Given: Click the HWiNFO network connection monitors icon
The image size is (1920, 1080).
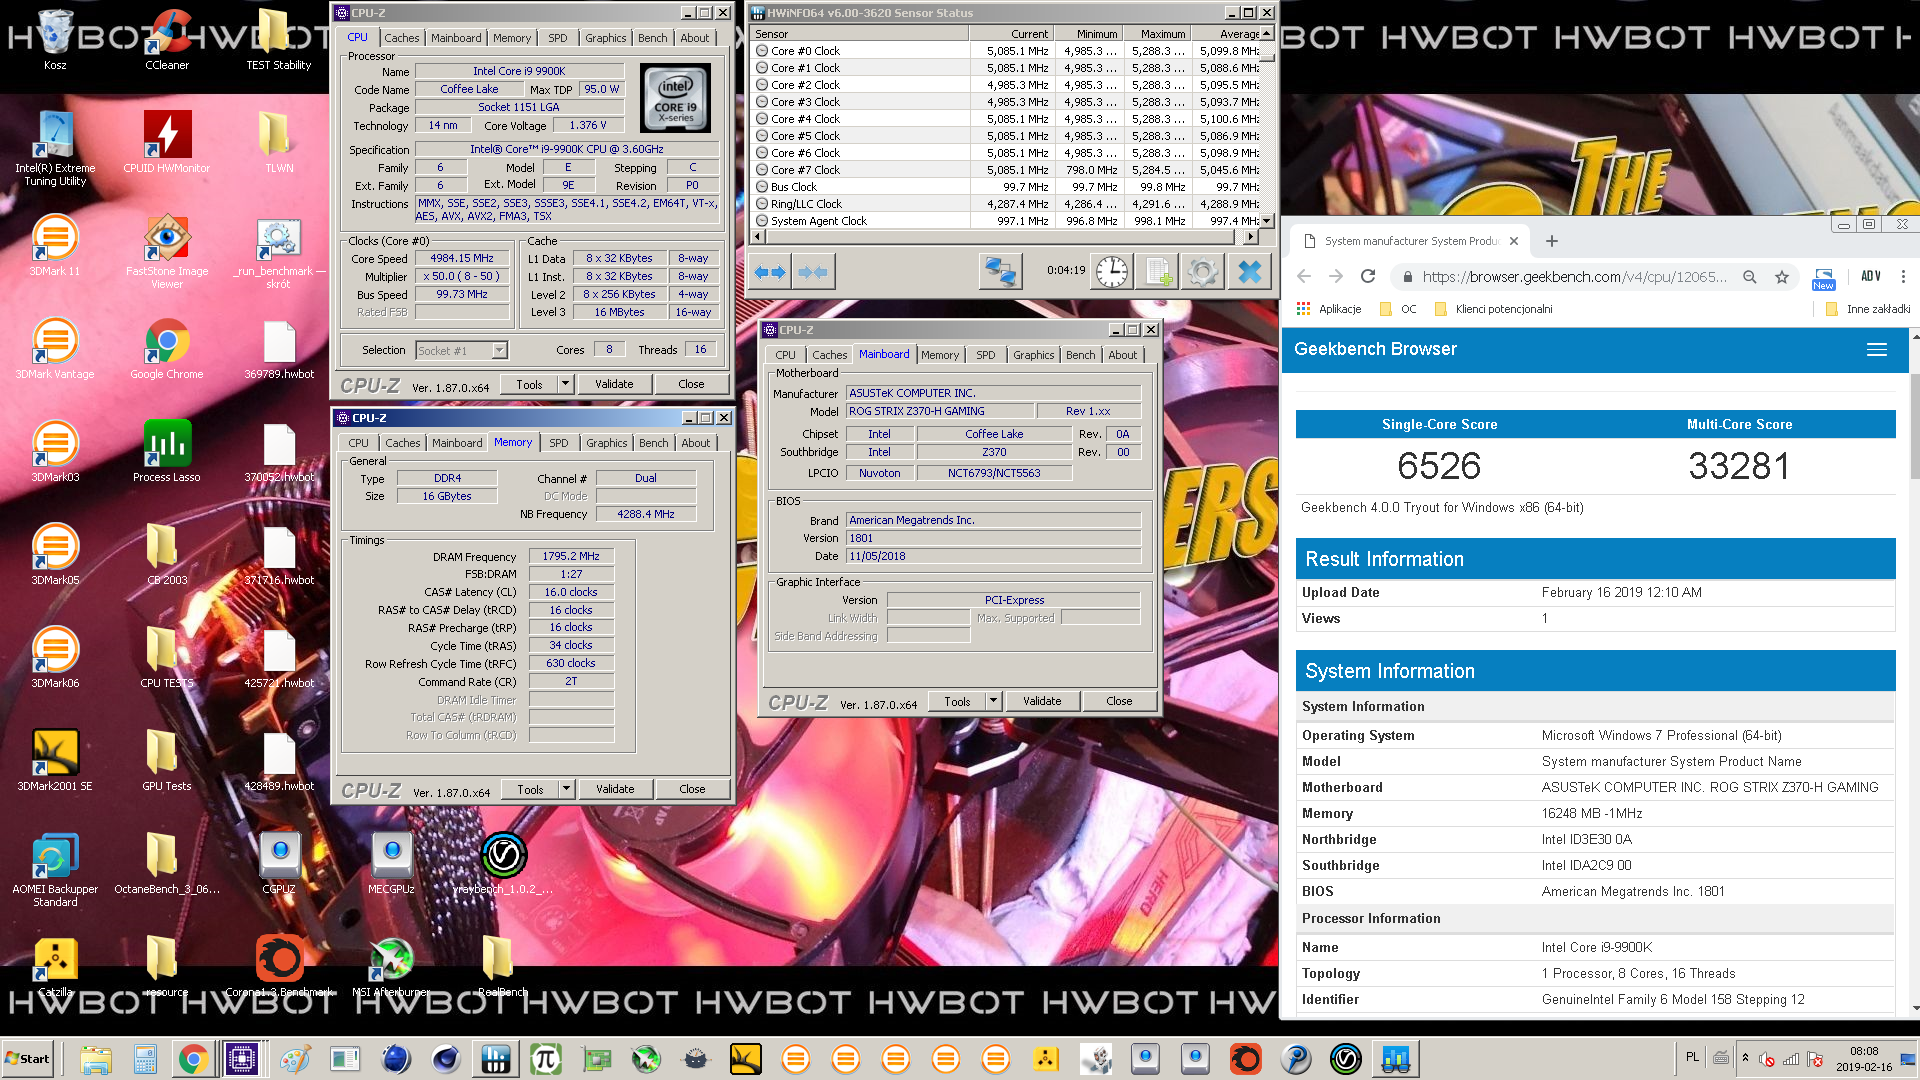Looking at the screenshot, I should pyautogui.click(x=1000, y=272).
